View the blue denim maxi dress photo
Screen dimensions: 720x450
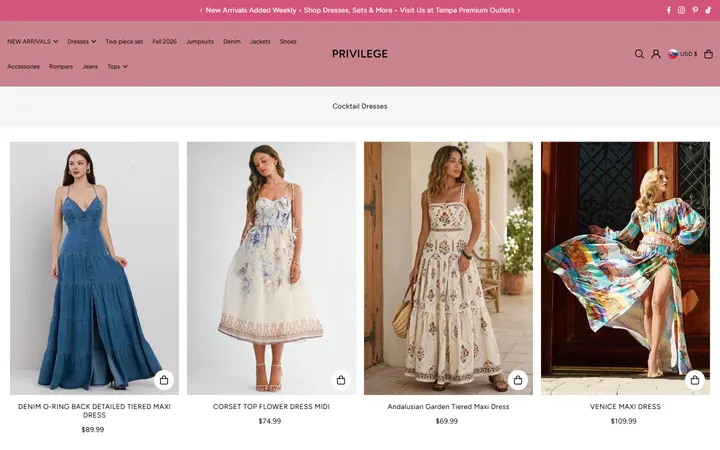[95, 268]
